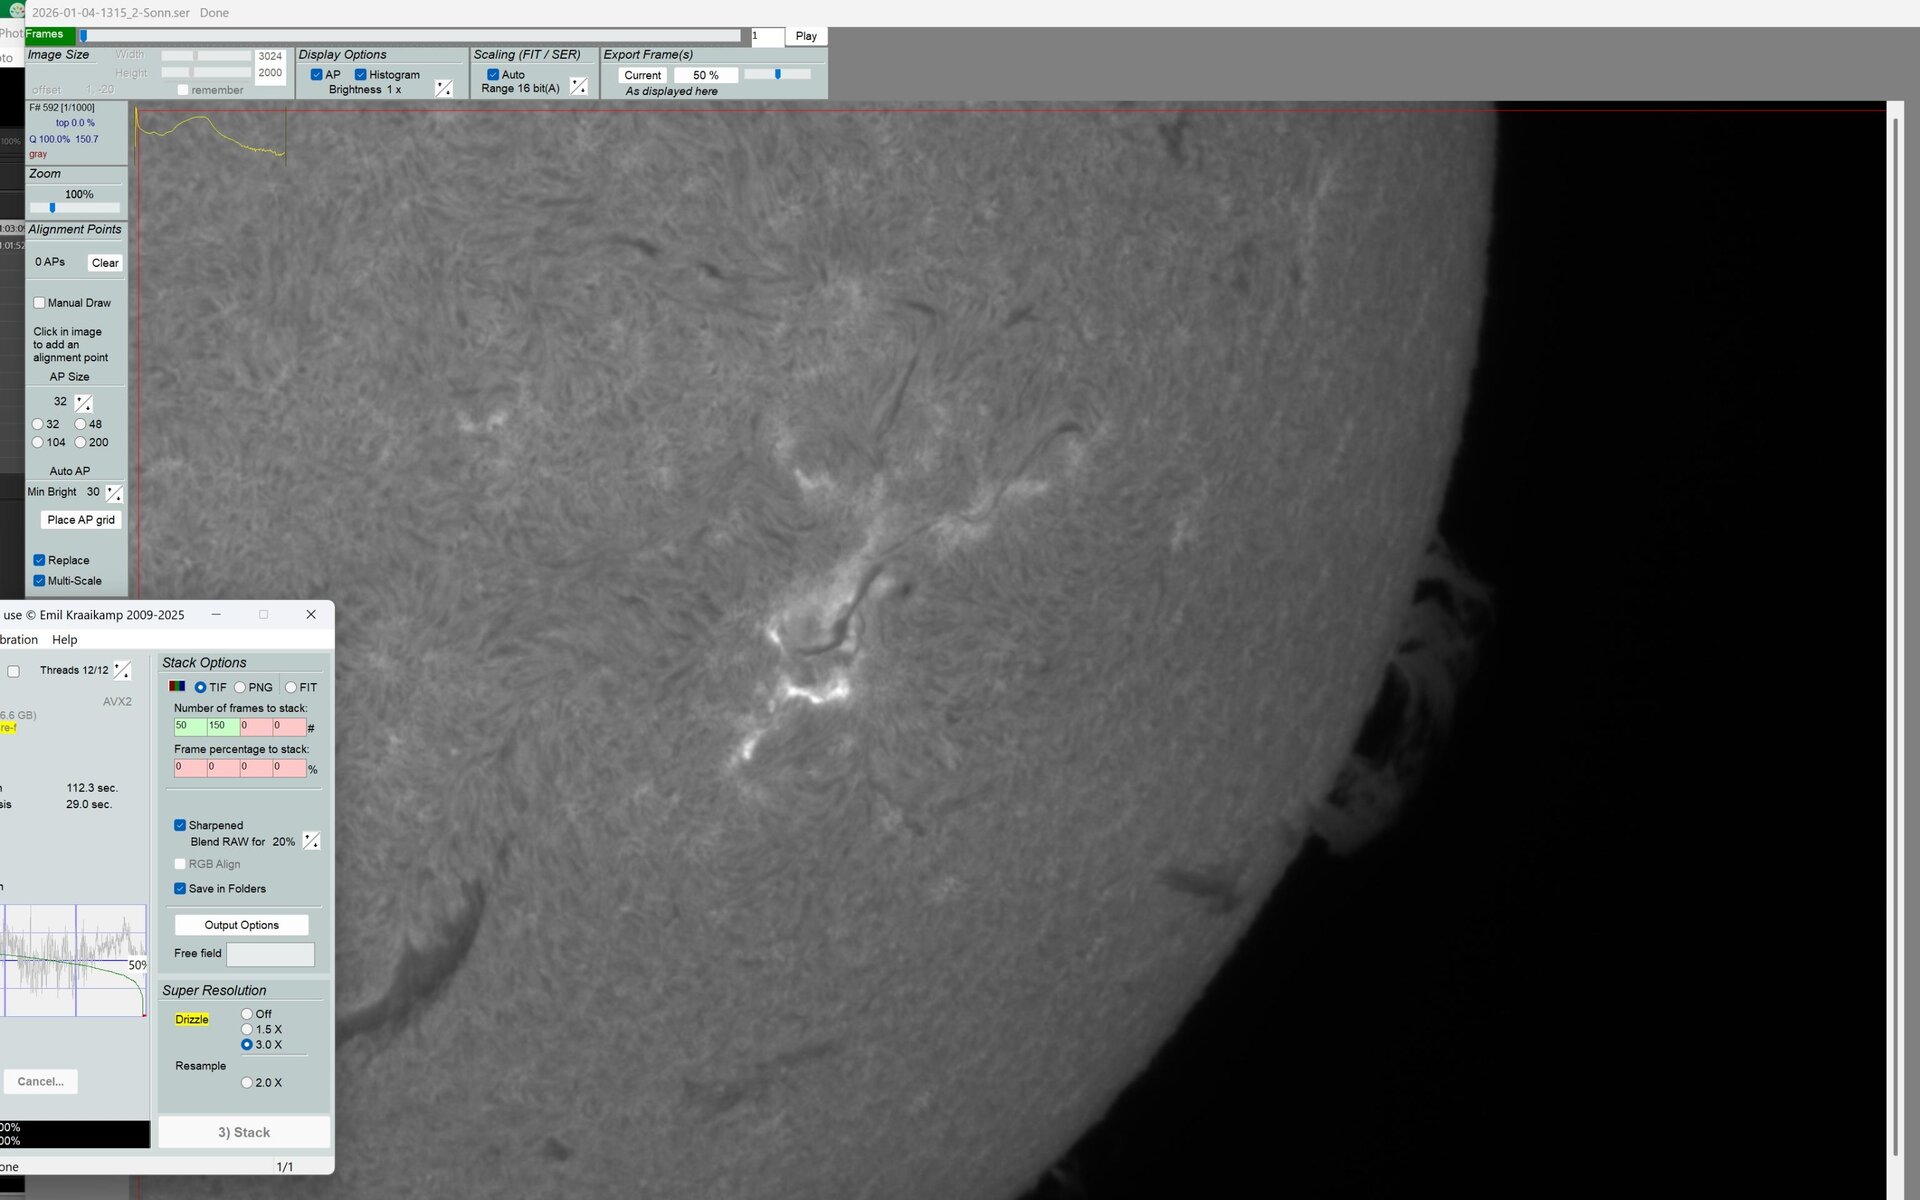Select TIF output format
Viewport: 1920px width, 1200px height.
(201, 688)
